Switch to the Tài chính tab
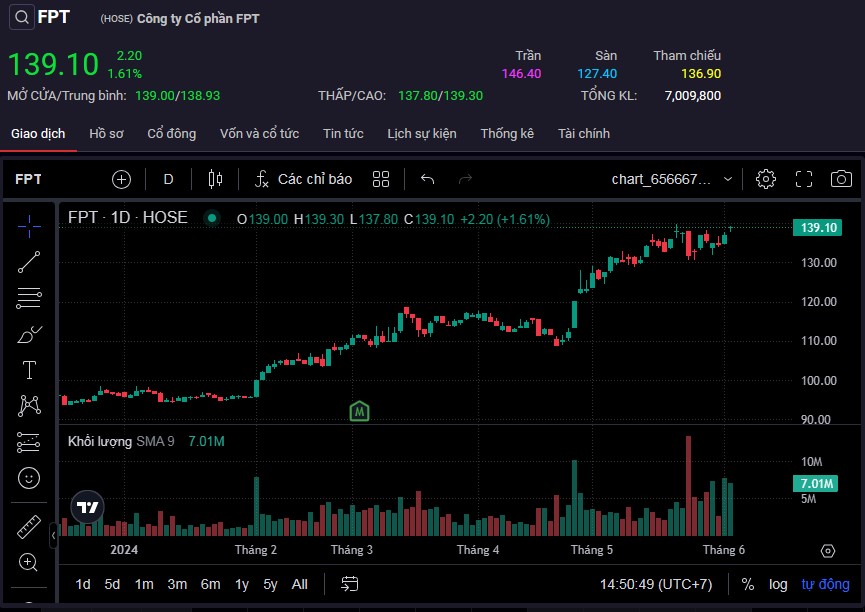Image resolution: width=865 pixels, height=612 pixels. click(x=584, y=133)
